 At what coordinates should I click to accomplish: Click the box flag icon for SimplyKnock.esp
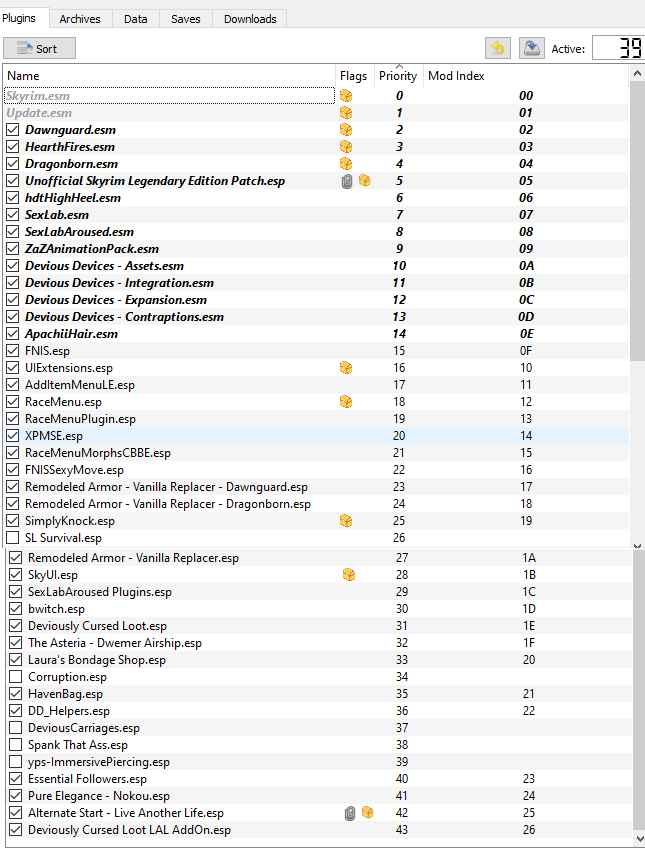(346, 521)
